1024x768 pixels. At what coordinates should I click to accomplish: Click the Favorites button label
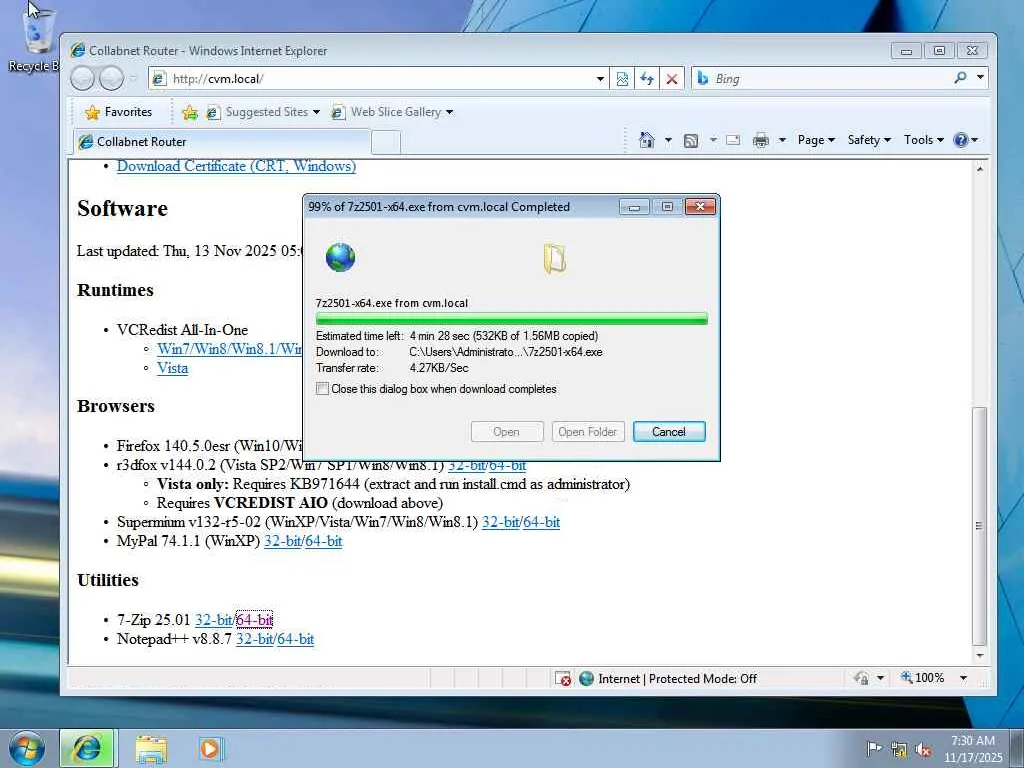128,112
